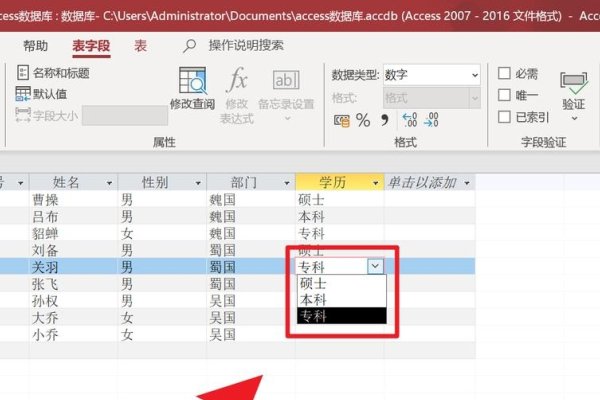Apply currency format icon
The width and height of the screenshot is (600, 400).
pos(341,121)
